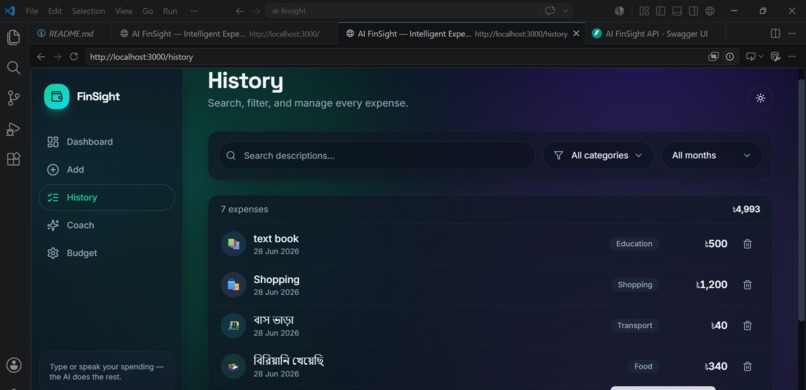The image size is (806, 390).
Task: Click the page info icon in the URL bar
Action: coord(730,57)
